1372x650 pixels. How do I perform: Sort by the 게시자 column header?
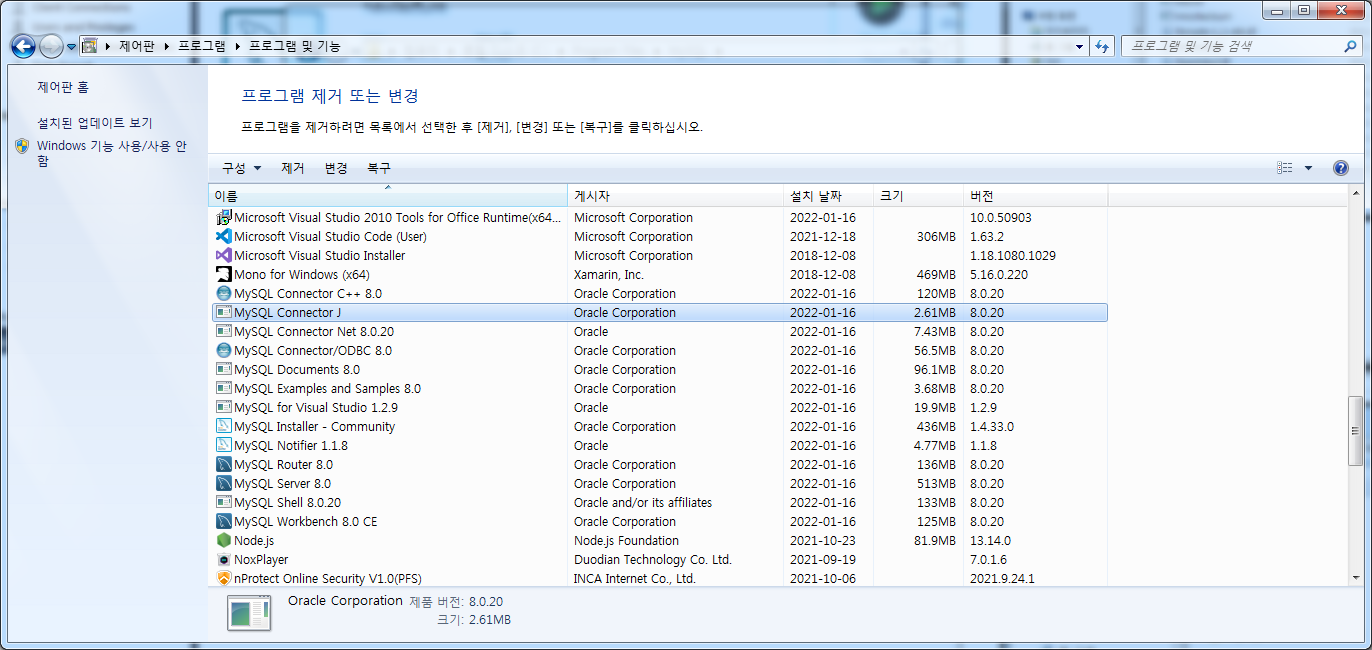coord(675,196)
